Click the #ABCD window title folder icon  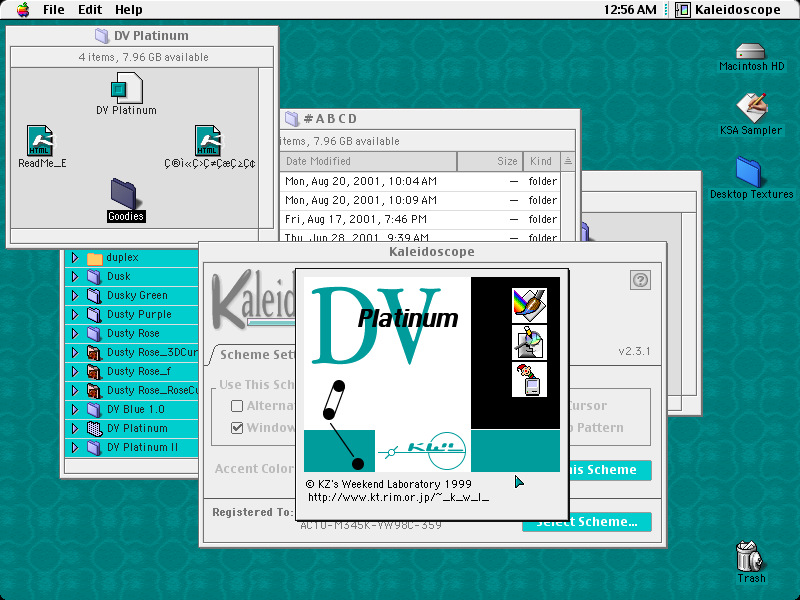point(291,118)
